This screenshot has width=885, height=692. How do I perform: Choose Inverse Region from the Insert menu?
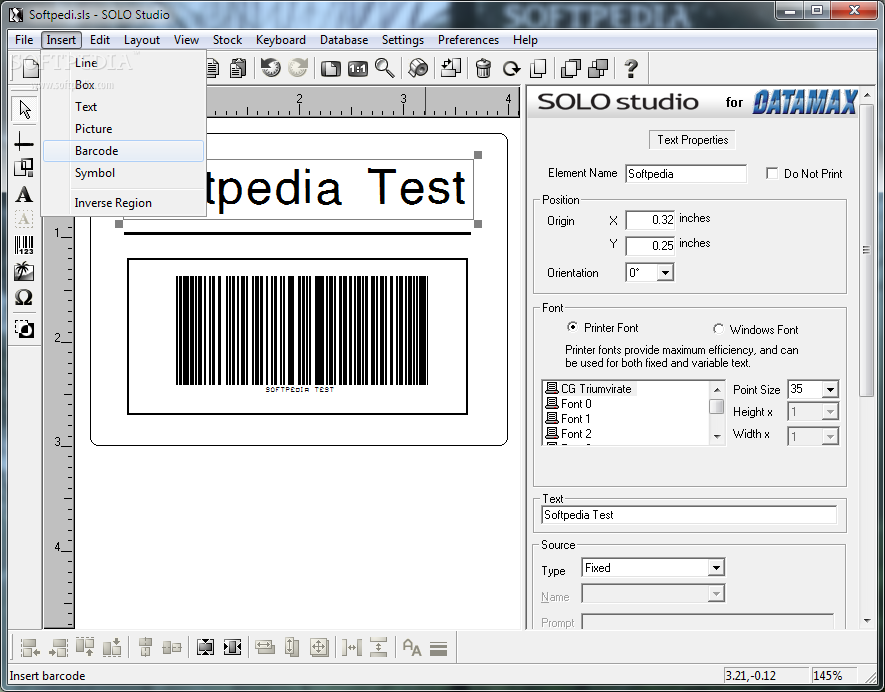click(123, 203)
